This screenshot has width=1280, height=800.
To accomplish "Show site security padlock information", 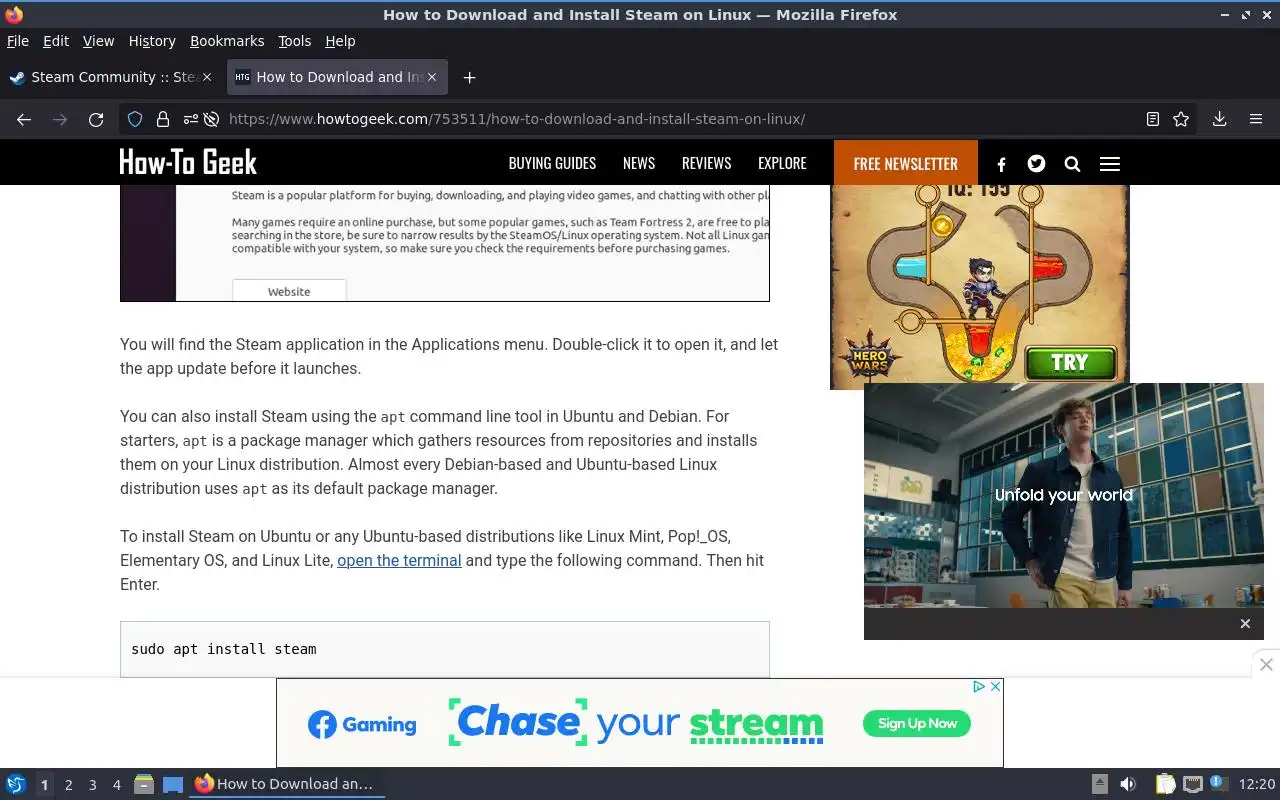I will click(x=163, y=119).
